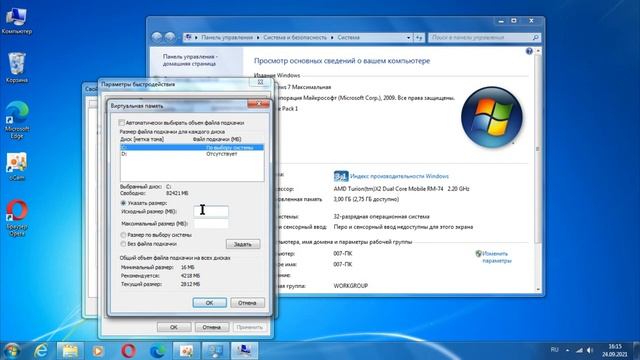Viewport: 640px width, 360px height.
Task: Click the volume icon in the system tray
Action: (x=590, y=350)
